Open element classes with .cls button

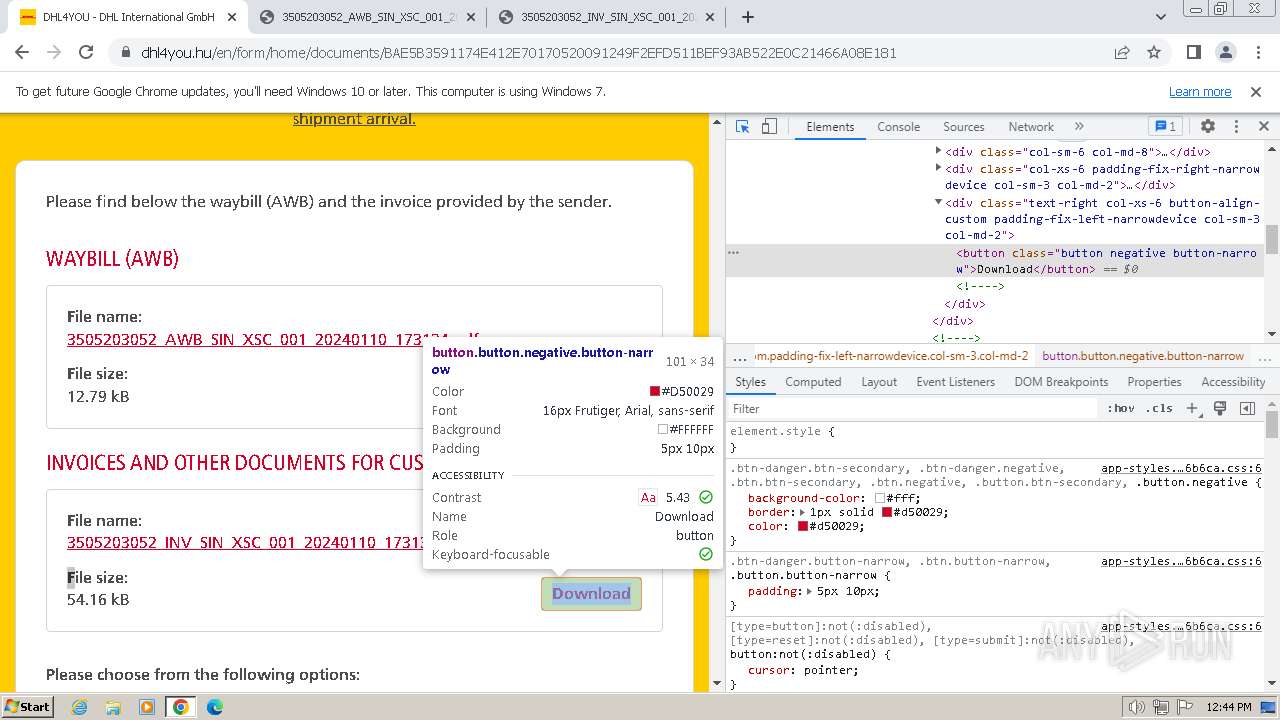coord(1159,408)
